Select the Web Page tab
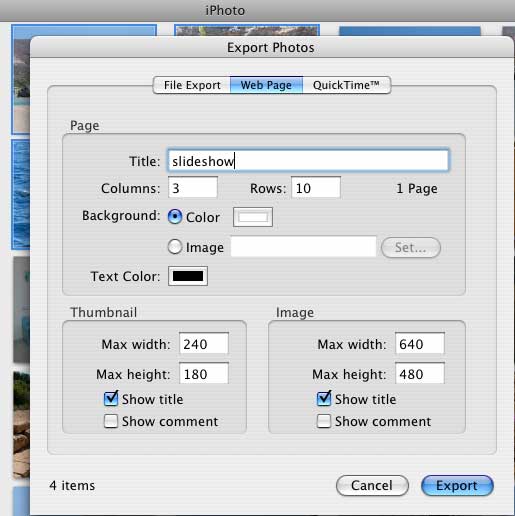Screen dimensions: 515x516 point(266,85)
